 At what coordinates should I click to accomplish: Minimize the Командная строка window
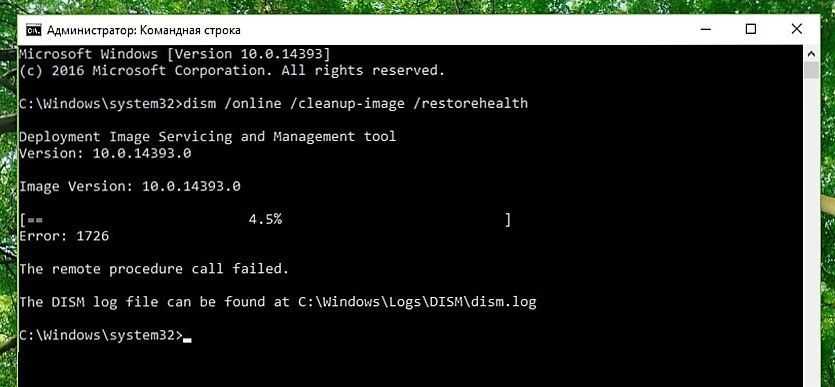[x=705, y=30]
